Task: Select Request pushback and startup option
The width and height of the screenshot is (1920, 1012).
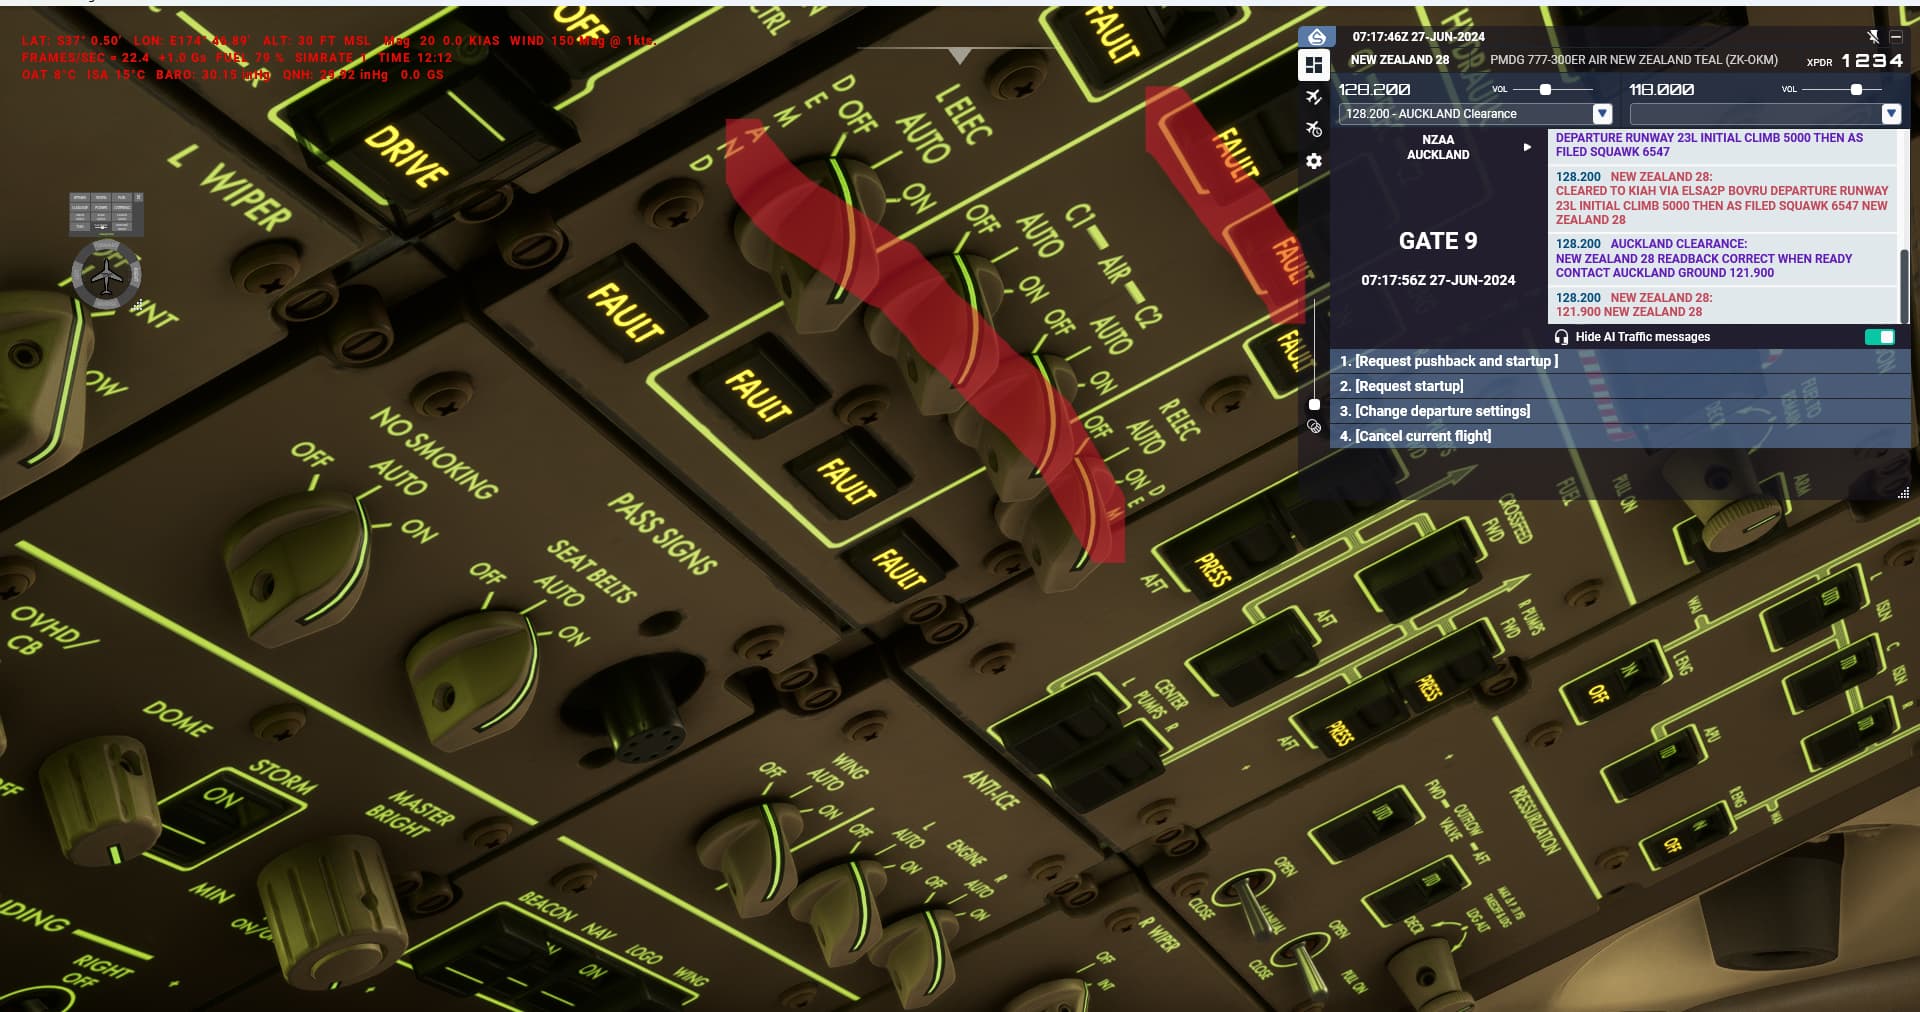Action: [x=1619, y=361]
